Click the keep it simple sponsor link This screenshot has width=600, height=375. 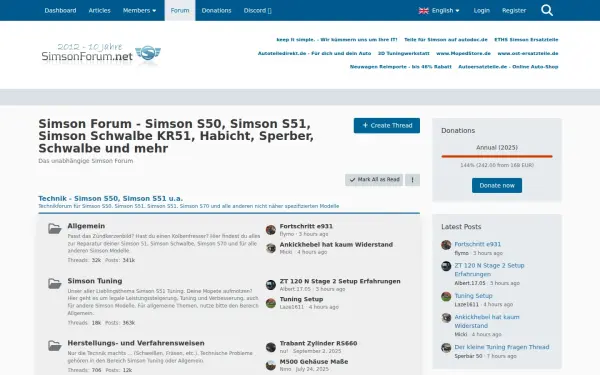click(337, 40)
